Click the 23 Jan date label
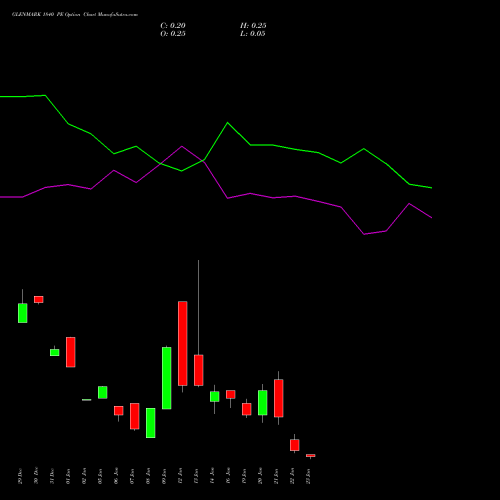Screen dimensions: 500x500 pyautogui.click(x=308, y=476)
